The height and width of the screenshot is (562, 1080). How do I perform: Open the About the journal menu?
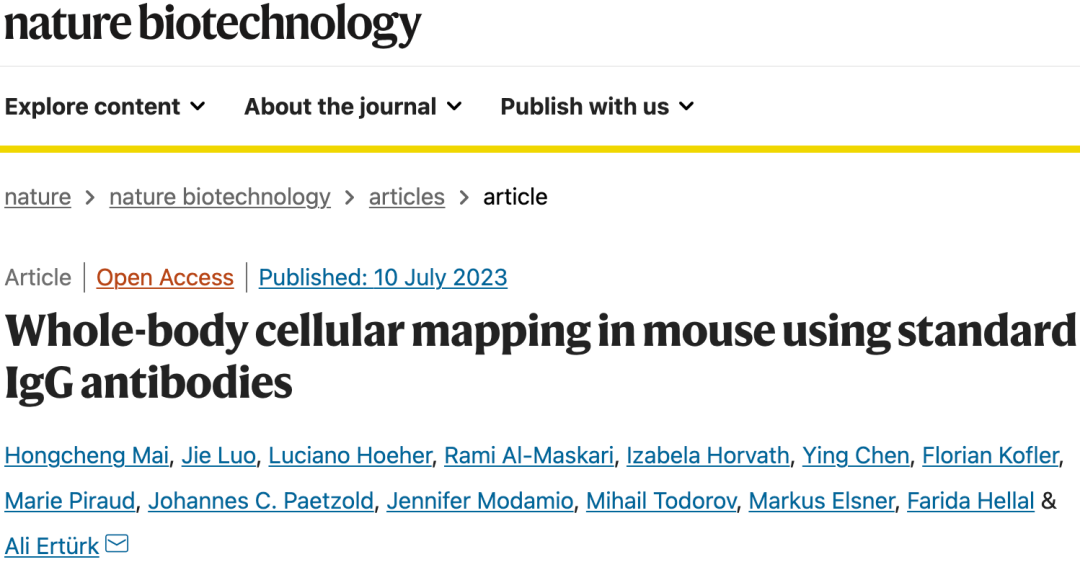(353, 107)
